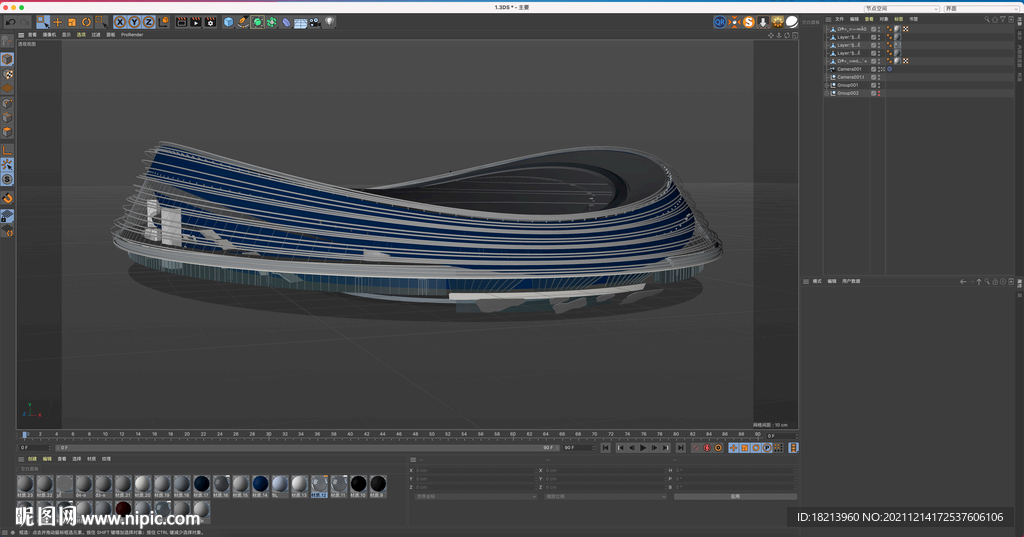
Task: Open the Edit Render Settings icon
Action: [x=209, y=22]
